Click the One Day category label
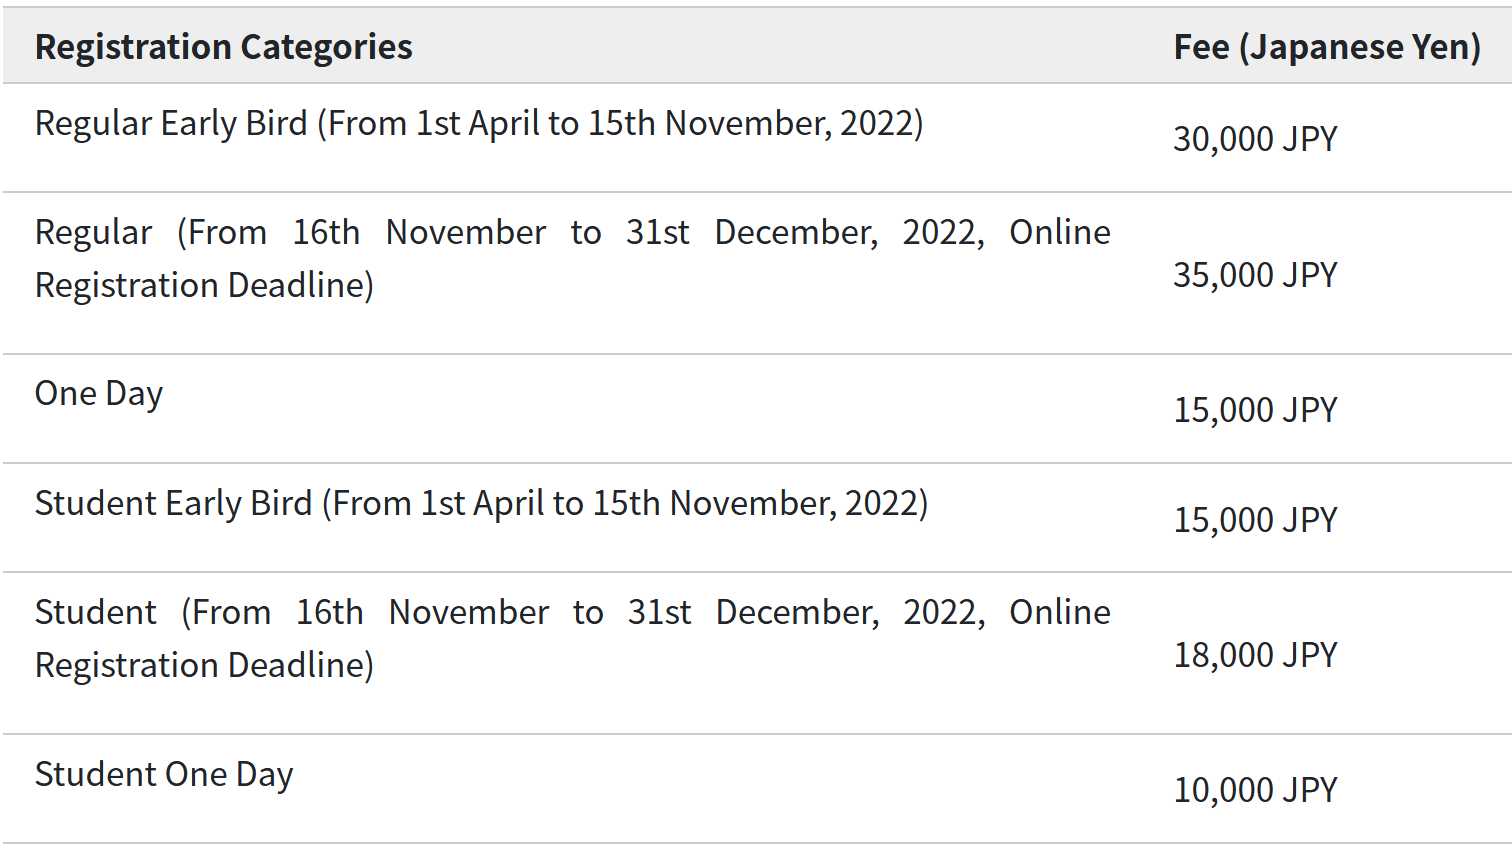 pos(99,394)
